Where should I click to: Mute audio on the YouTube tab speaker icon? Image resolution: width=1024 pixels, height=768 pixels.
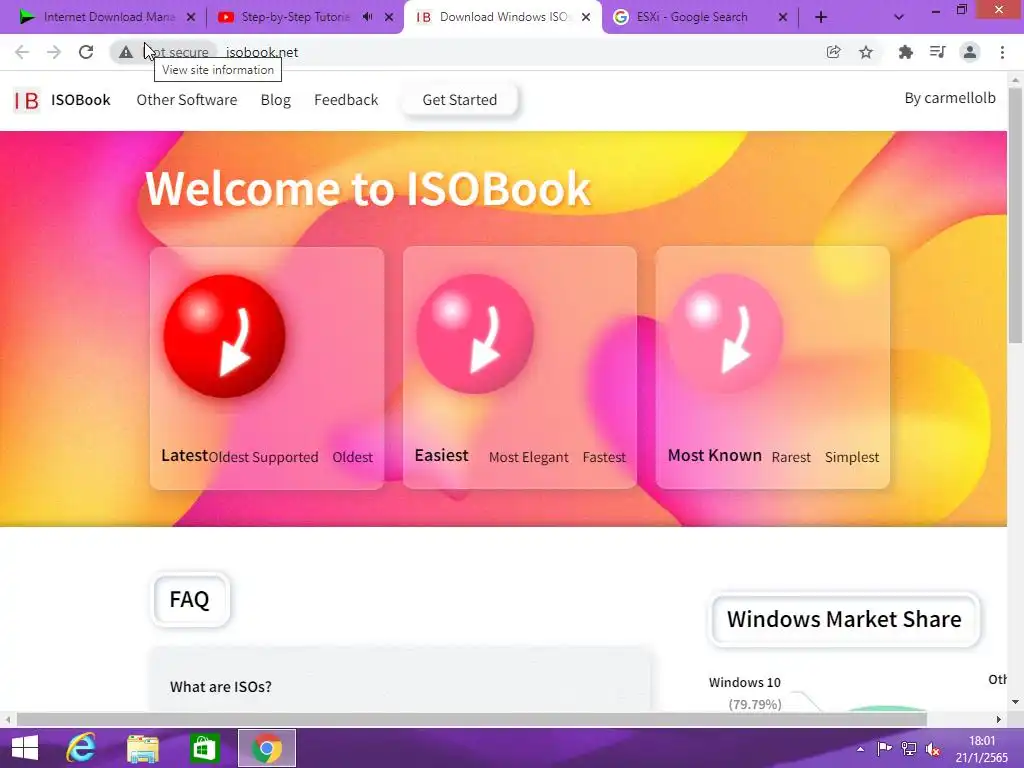(x=368, y=17)
